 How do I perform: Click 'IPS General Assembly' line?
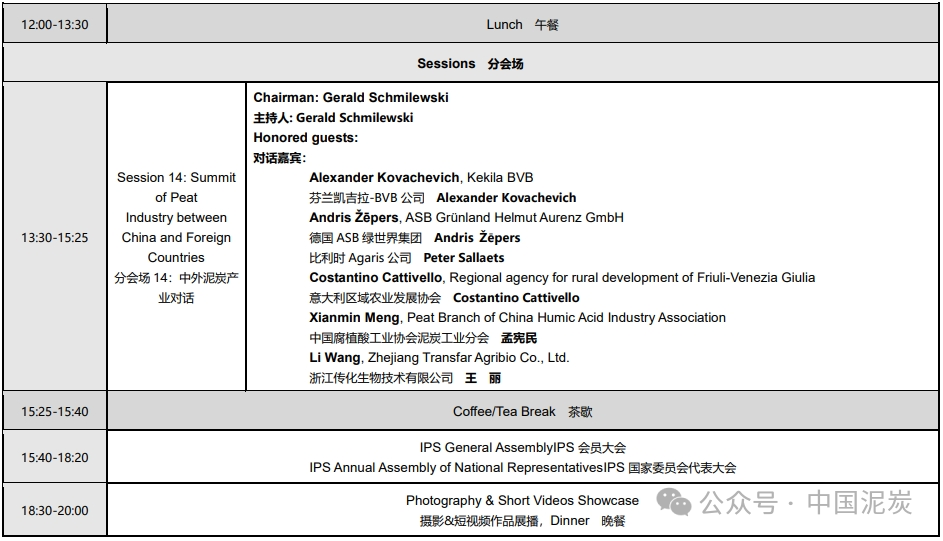(522, 448)
